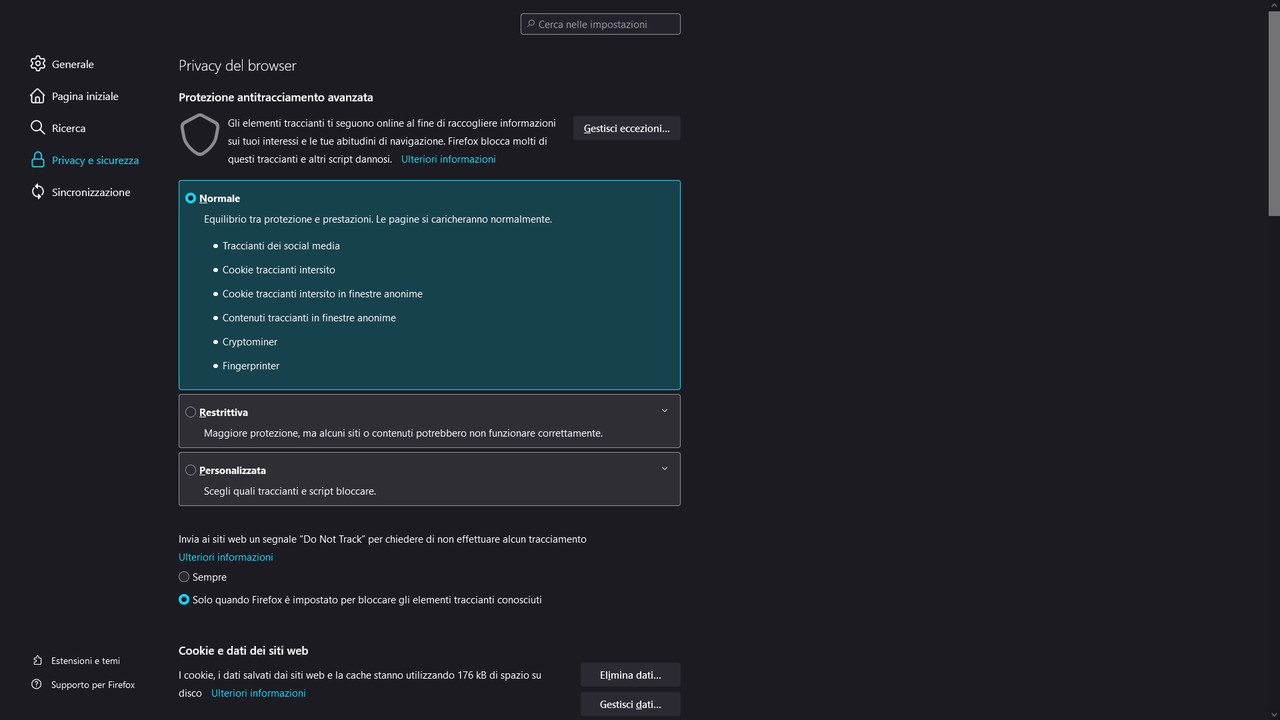
Task: Choose Sempre for Do Not Track
Action: [x=184, y=577]
